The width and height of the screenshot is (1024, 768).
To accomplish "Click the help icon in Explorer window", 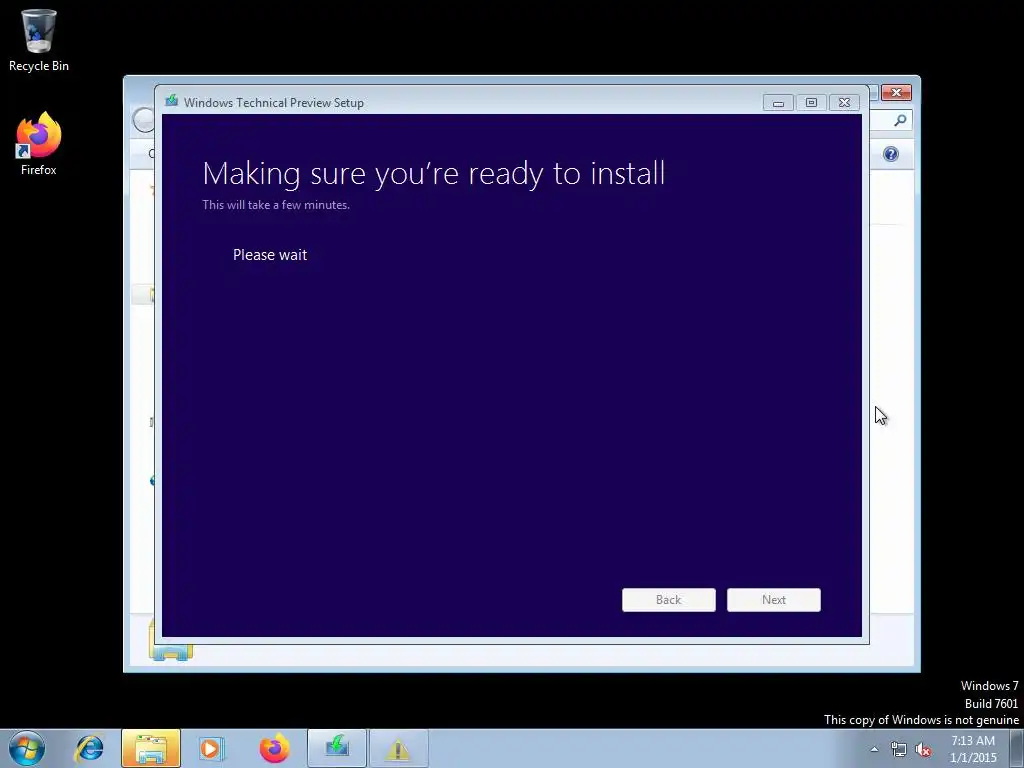I will click(x=891, y=154).
